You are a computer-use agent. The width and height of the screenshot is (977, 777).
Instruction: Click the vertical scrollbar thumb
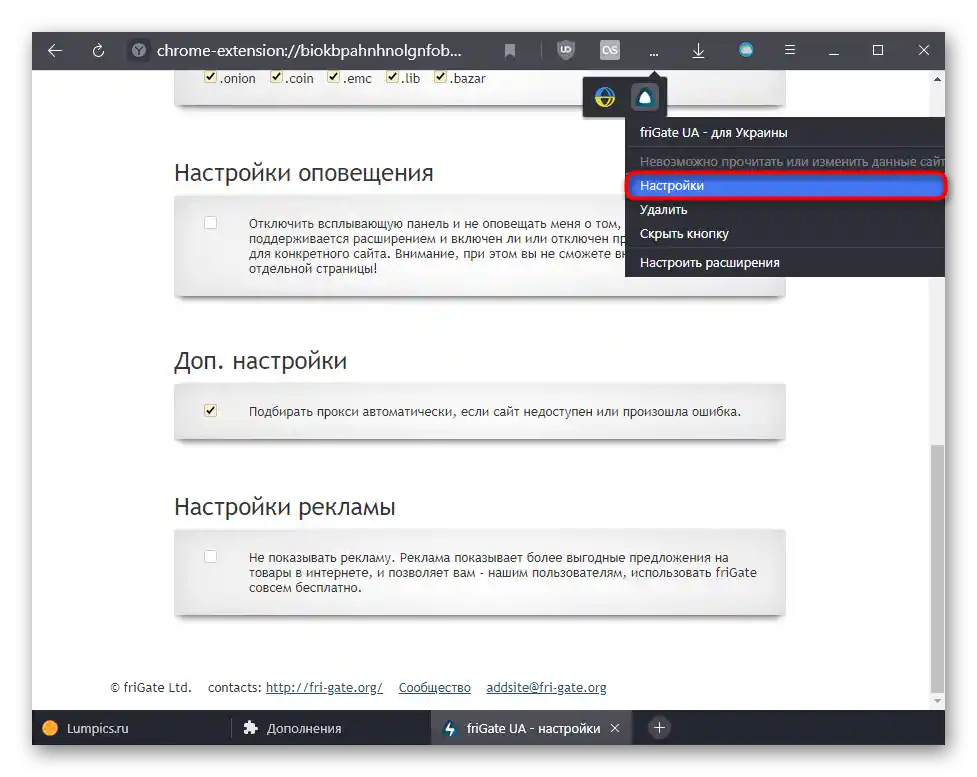pos(937,568)
